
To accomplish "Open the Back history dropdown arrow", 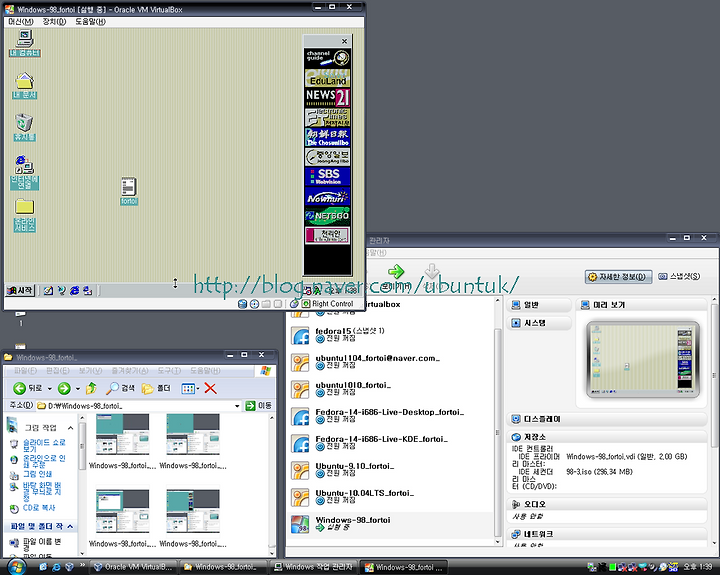I will click(x=50, y=389).
